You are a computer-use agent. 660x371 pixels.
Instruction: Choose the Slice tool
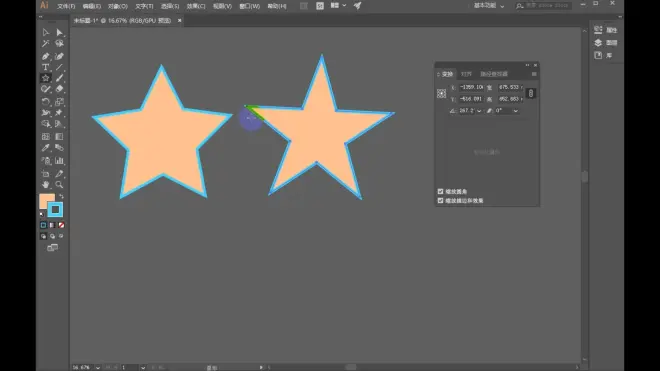pyautogui.click(x=59, y=173)
